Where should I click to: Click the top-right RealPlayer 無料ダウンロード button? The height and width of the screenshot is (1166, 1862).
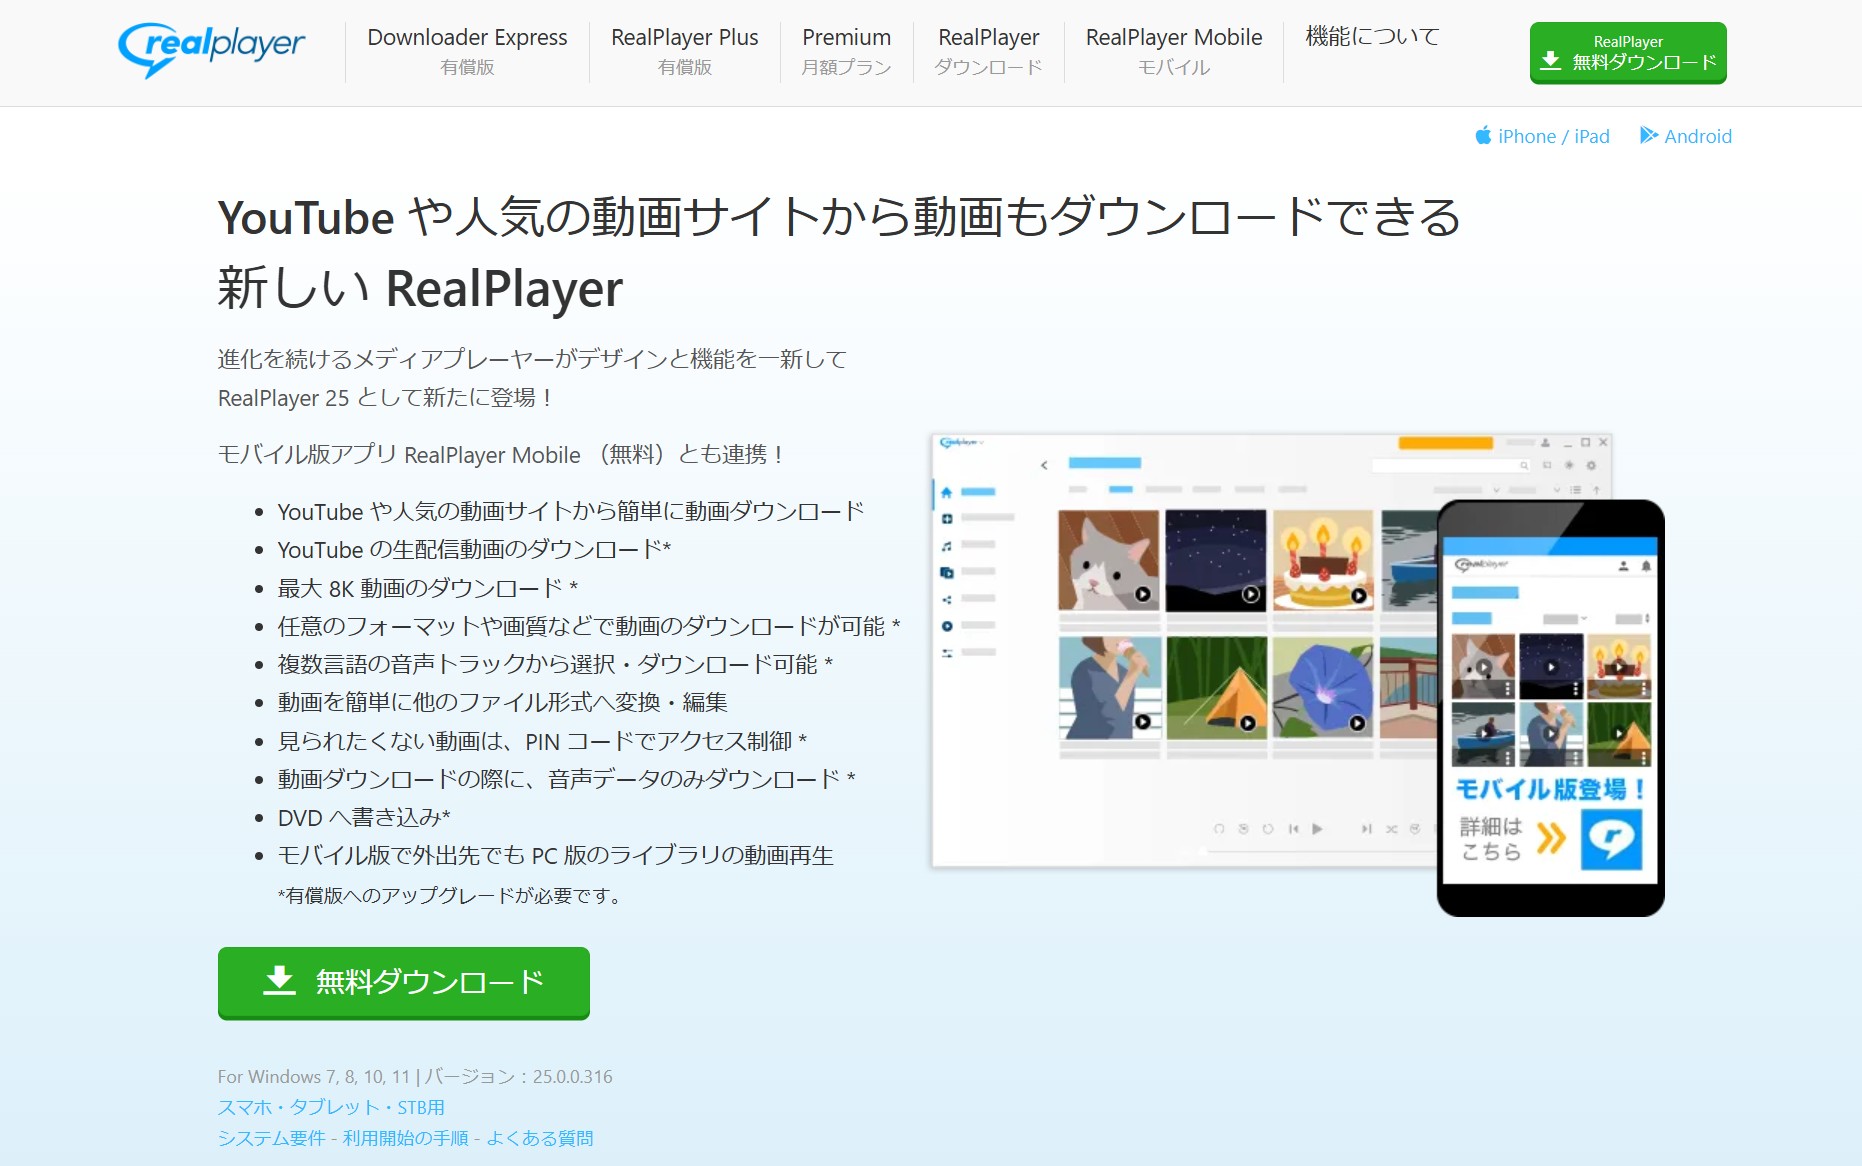point(1628,53)
